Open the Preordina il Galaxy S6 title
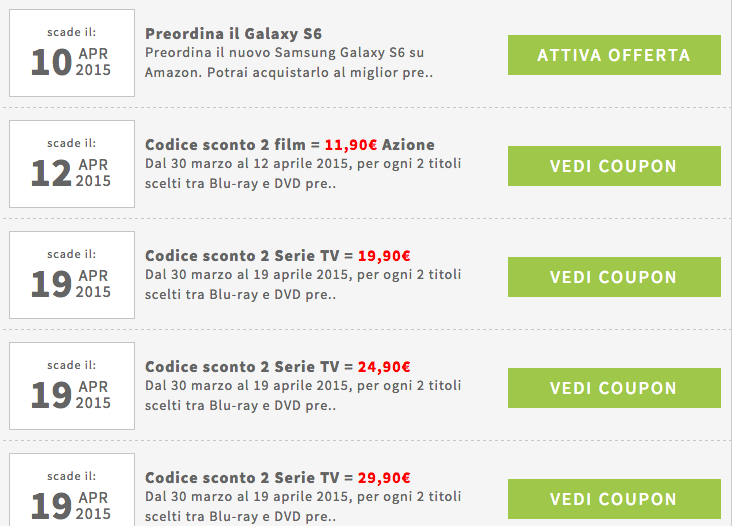732x526 pixels. click(x=233, y=34)
